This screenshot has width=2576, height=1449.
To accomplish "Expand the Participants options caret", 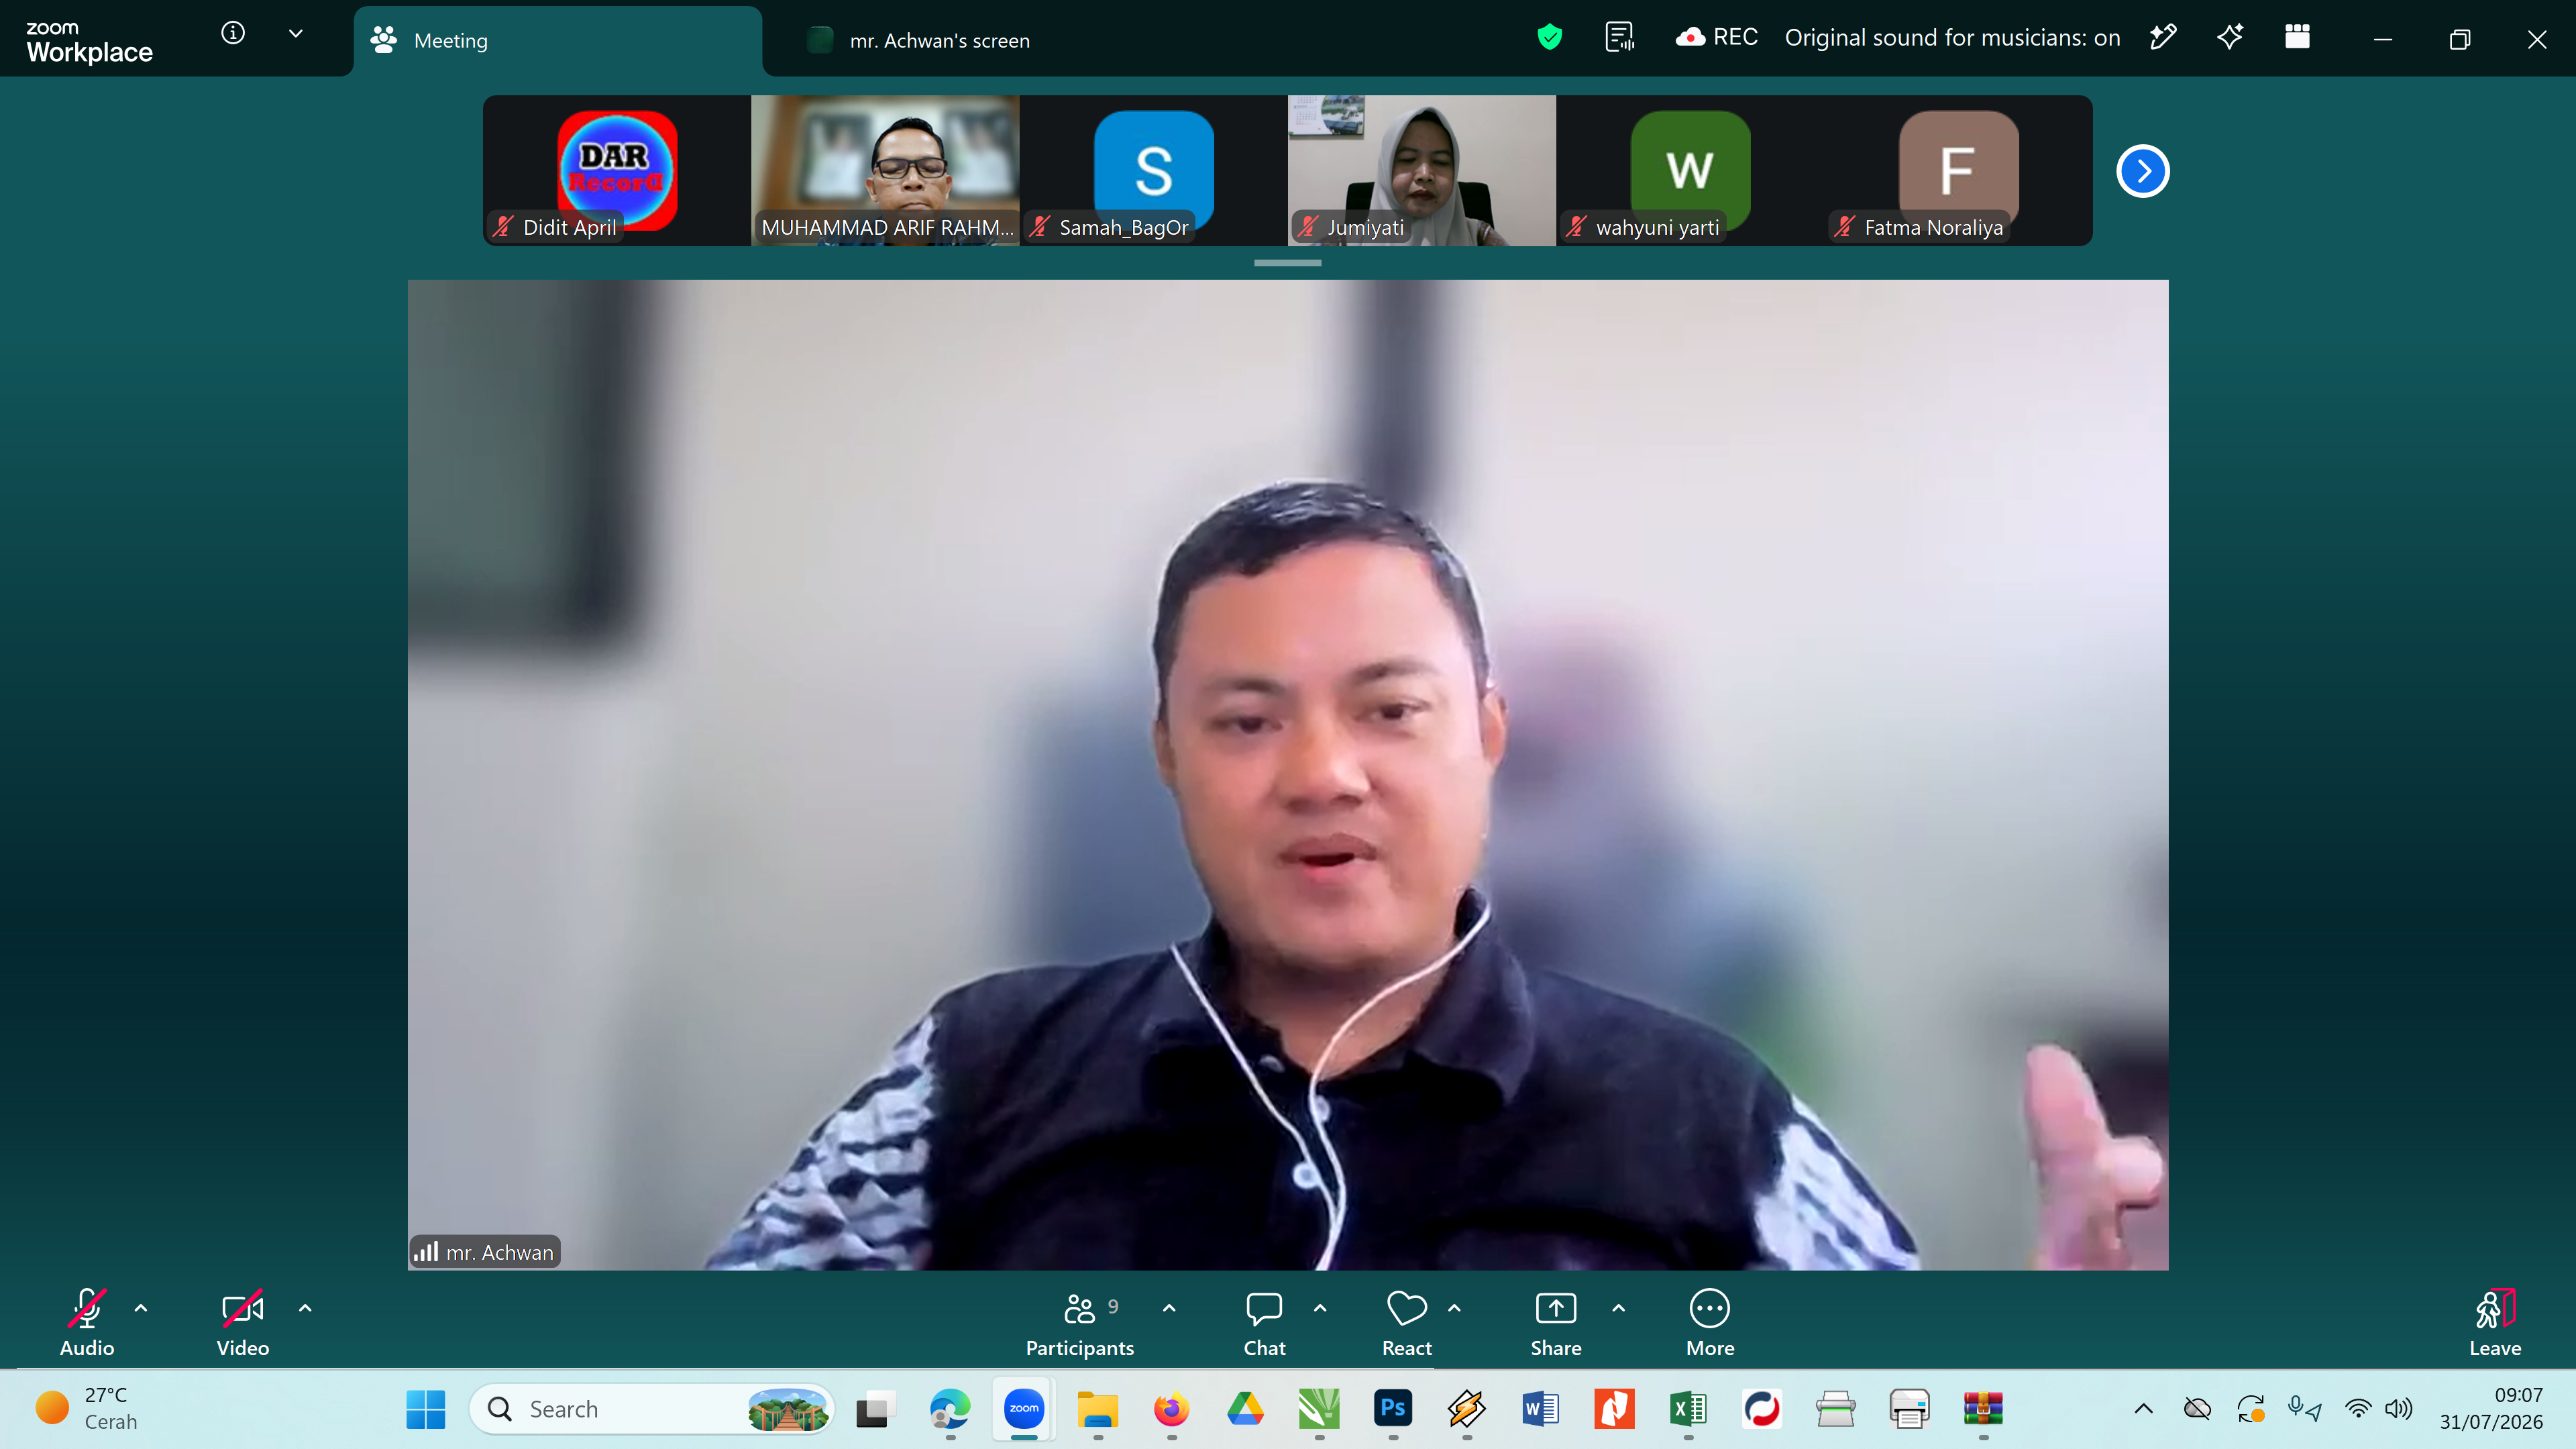I will (1168, 1308).
